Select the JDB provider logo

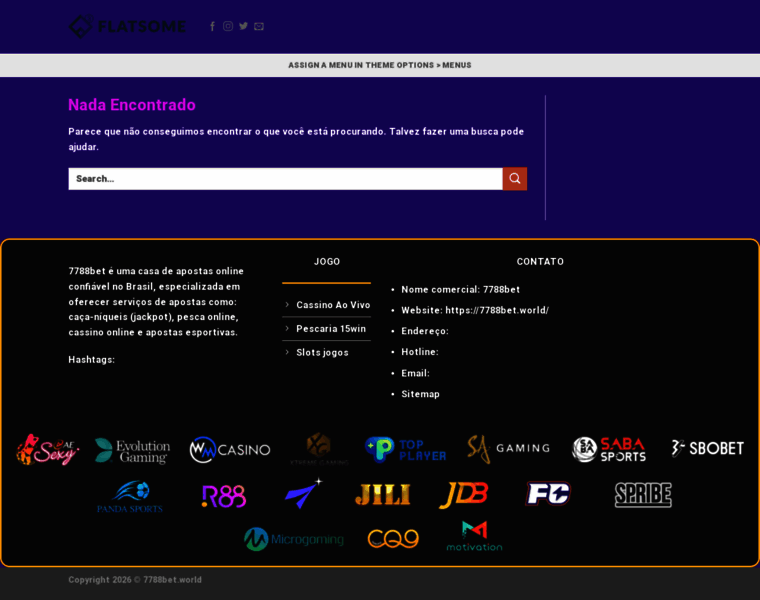click(x=464, y=495)
